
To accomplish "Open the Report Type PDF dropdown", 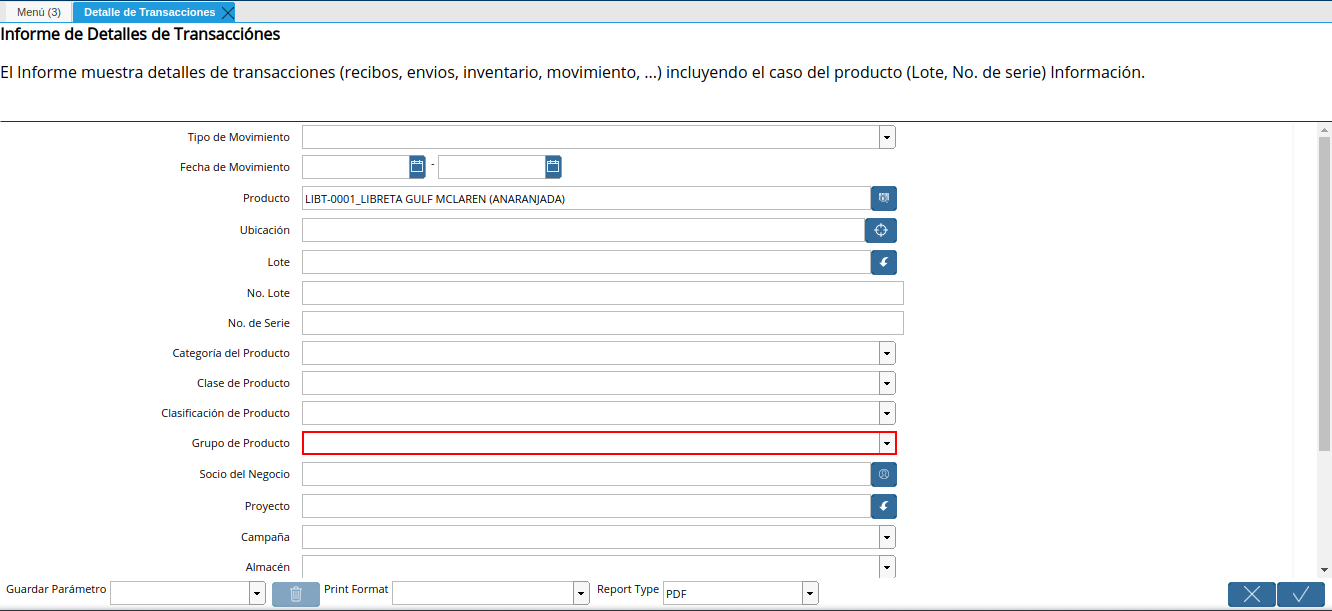I will 810,594.
